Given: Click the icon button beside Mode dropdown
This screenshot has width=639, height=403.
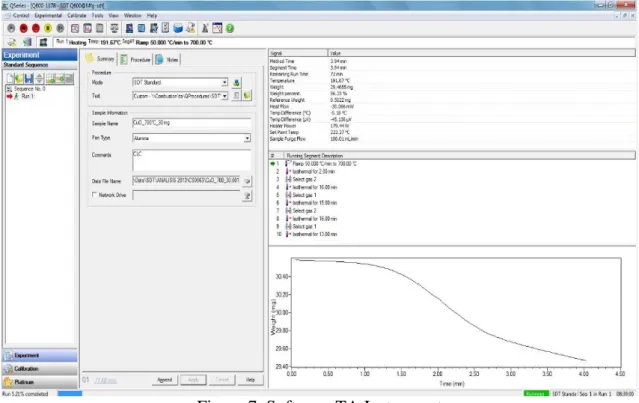Looking at the screenshot, I should tap(236, 83).
